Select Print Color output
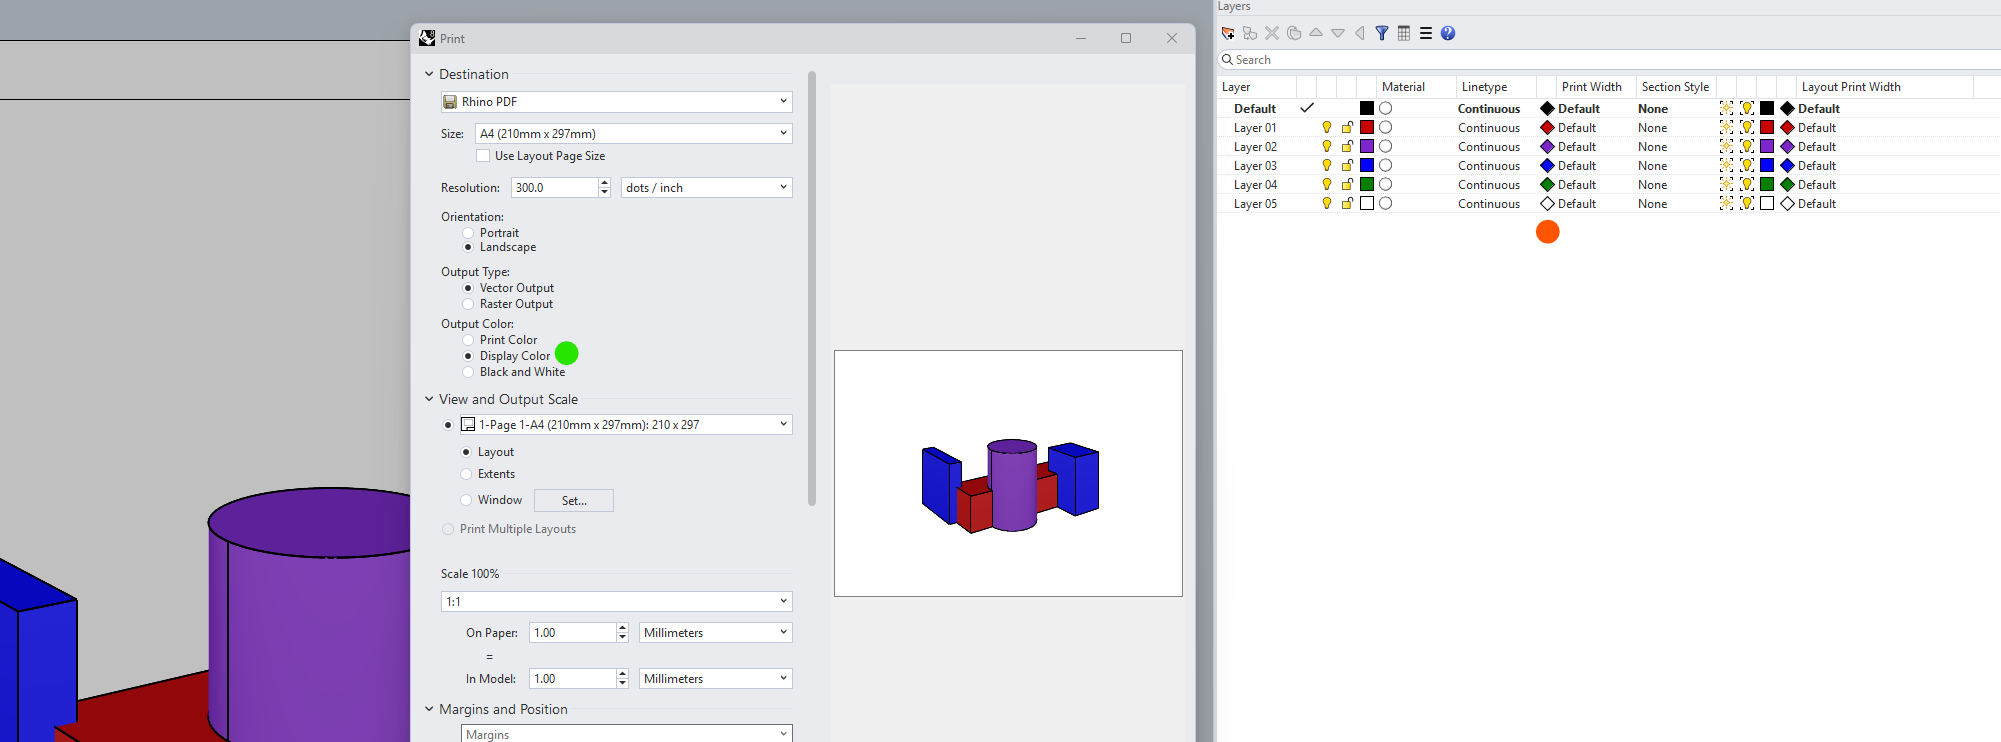Viewport: 2001px width, 742px height. 468,340
